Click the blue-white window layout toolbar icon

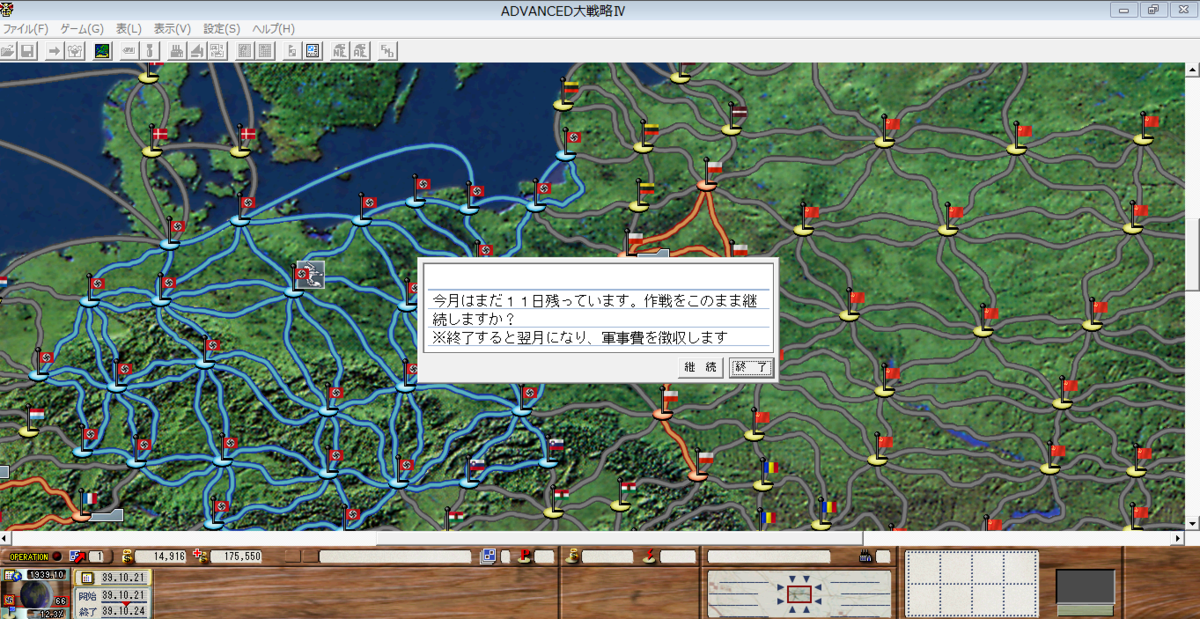[x=312, y=50]
